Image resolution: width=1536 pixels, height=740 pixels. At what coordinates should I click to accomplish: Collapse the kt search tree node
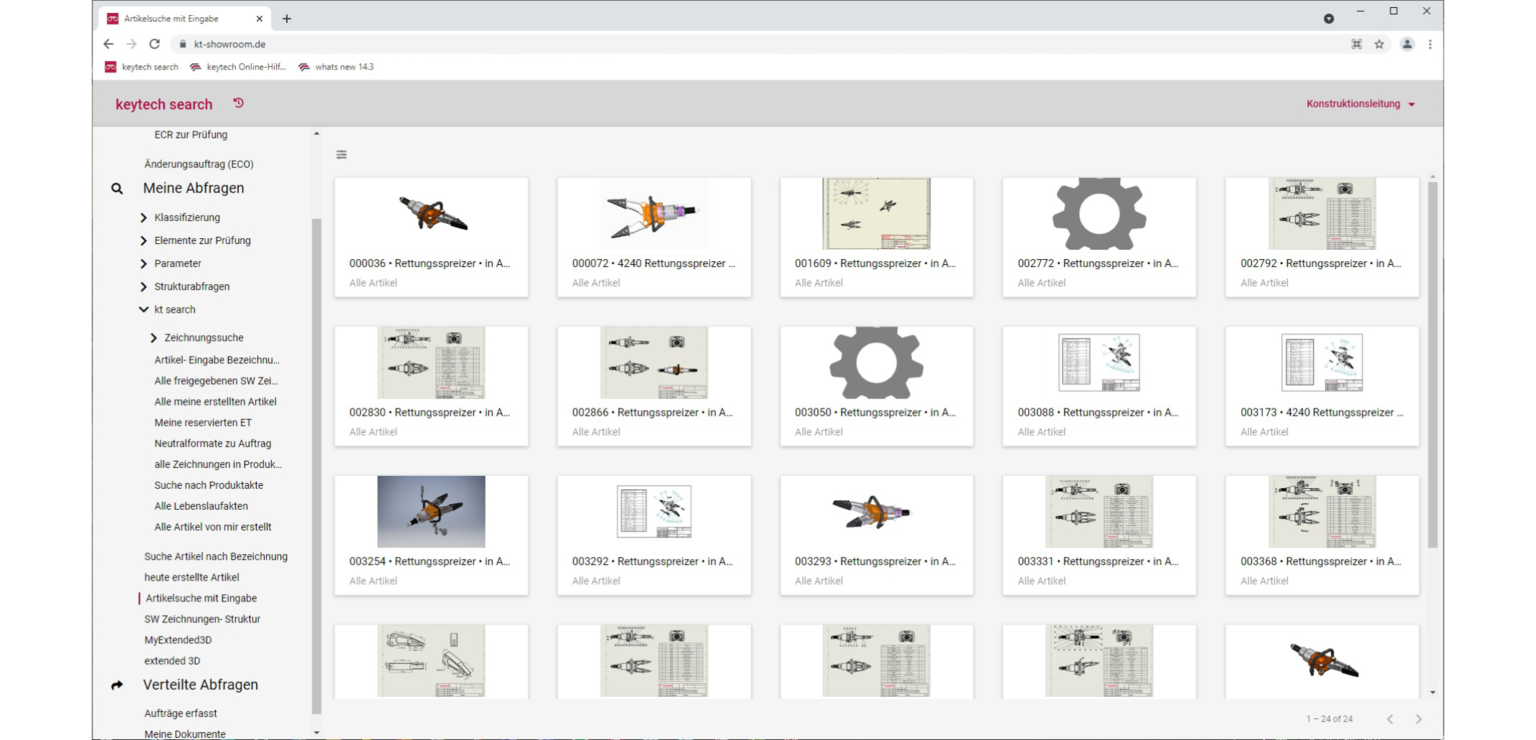tap(144, 310)
